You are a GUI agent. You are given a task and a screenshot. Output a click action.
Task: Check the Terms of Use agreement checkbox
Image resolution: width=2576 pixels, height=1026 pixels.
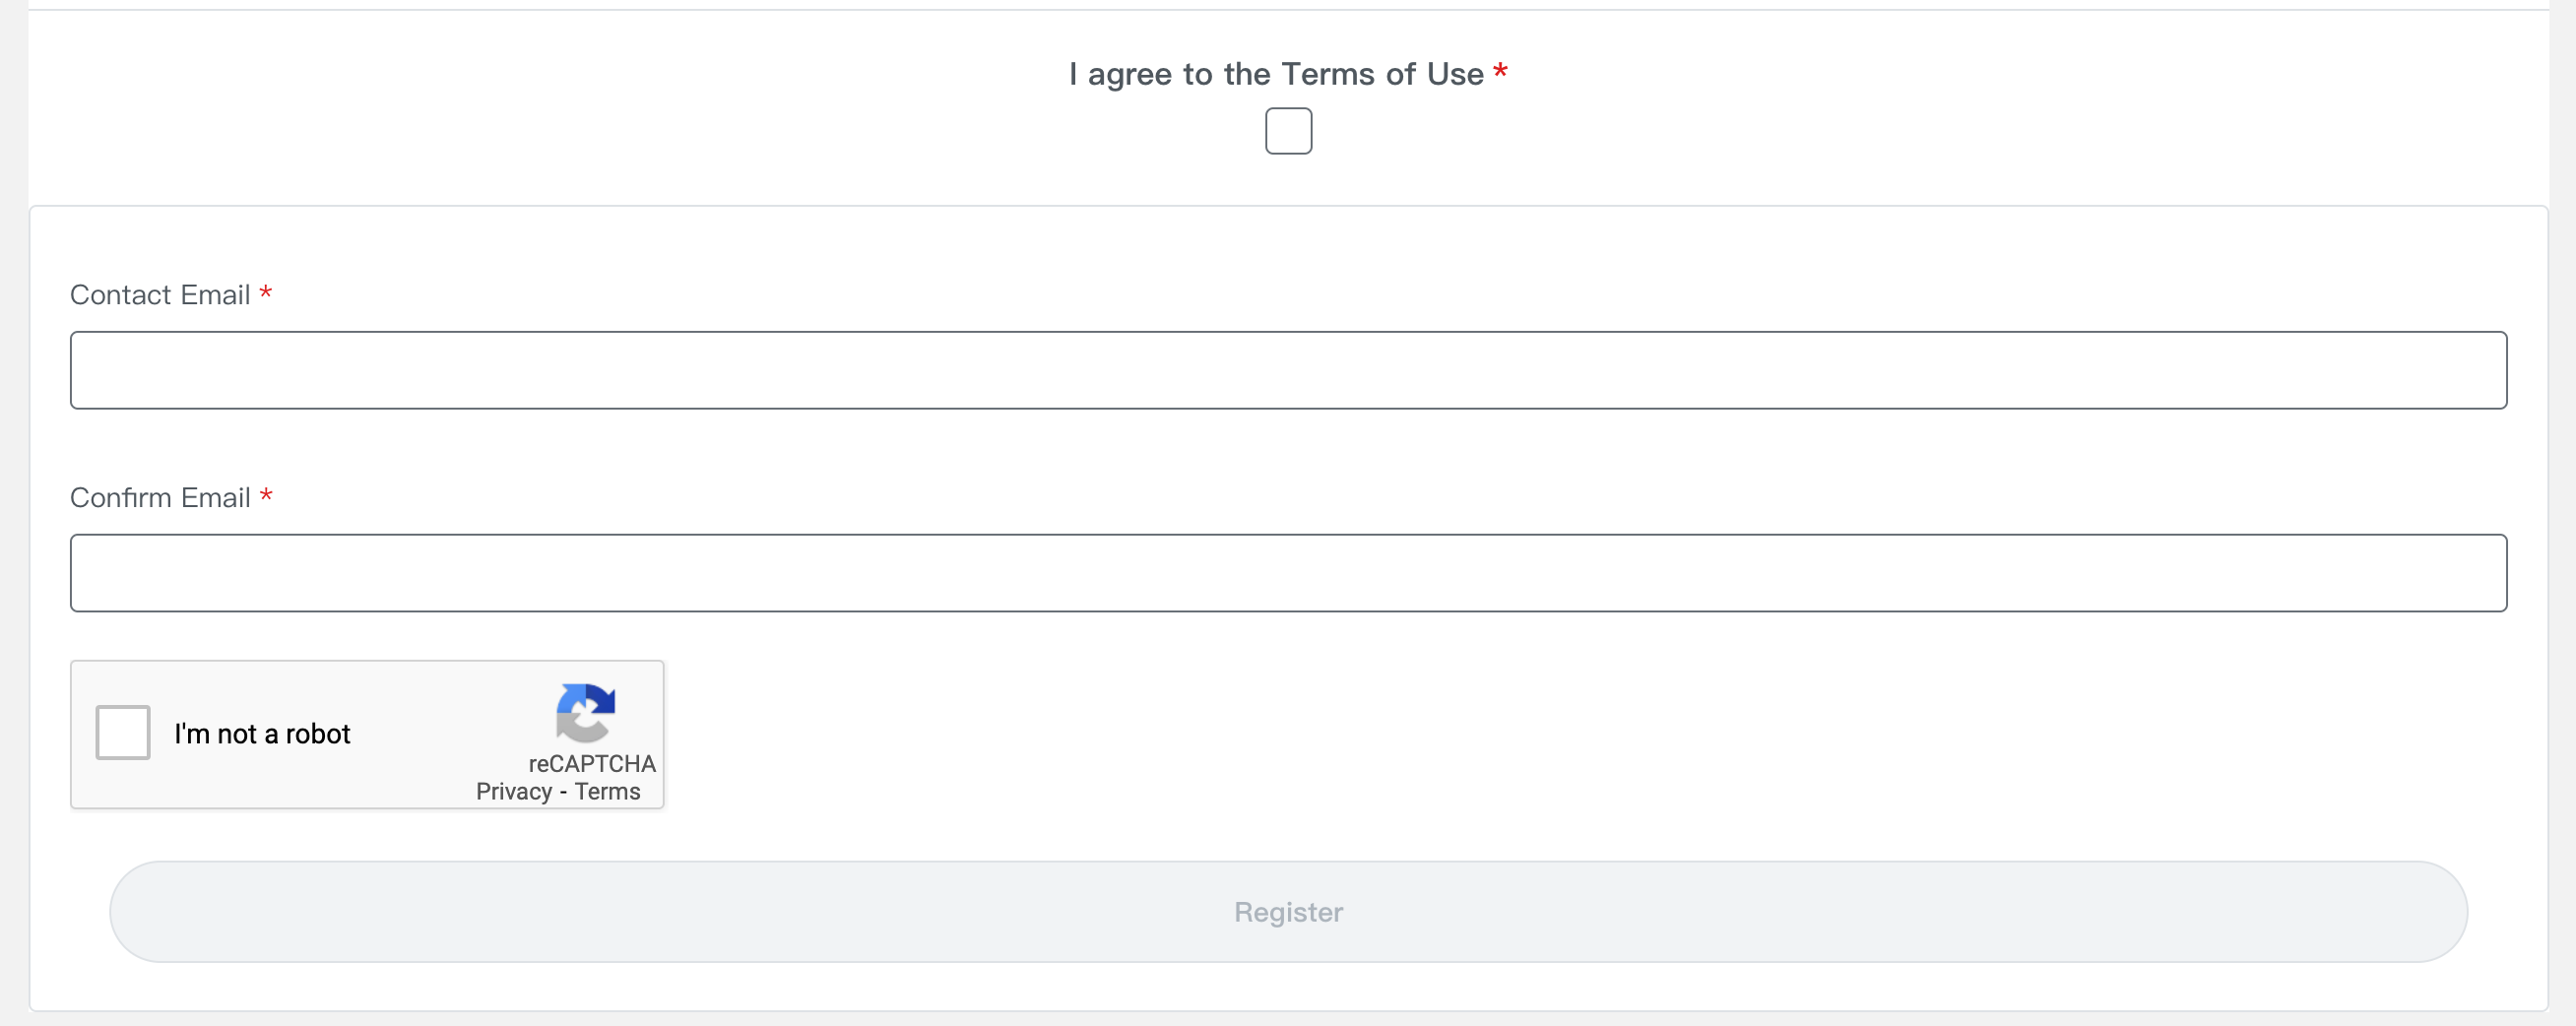coord(1288,131)
